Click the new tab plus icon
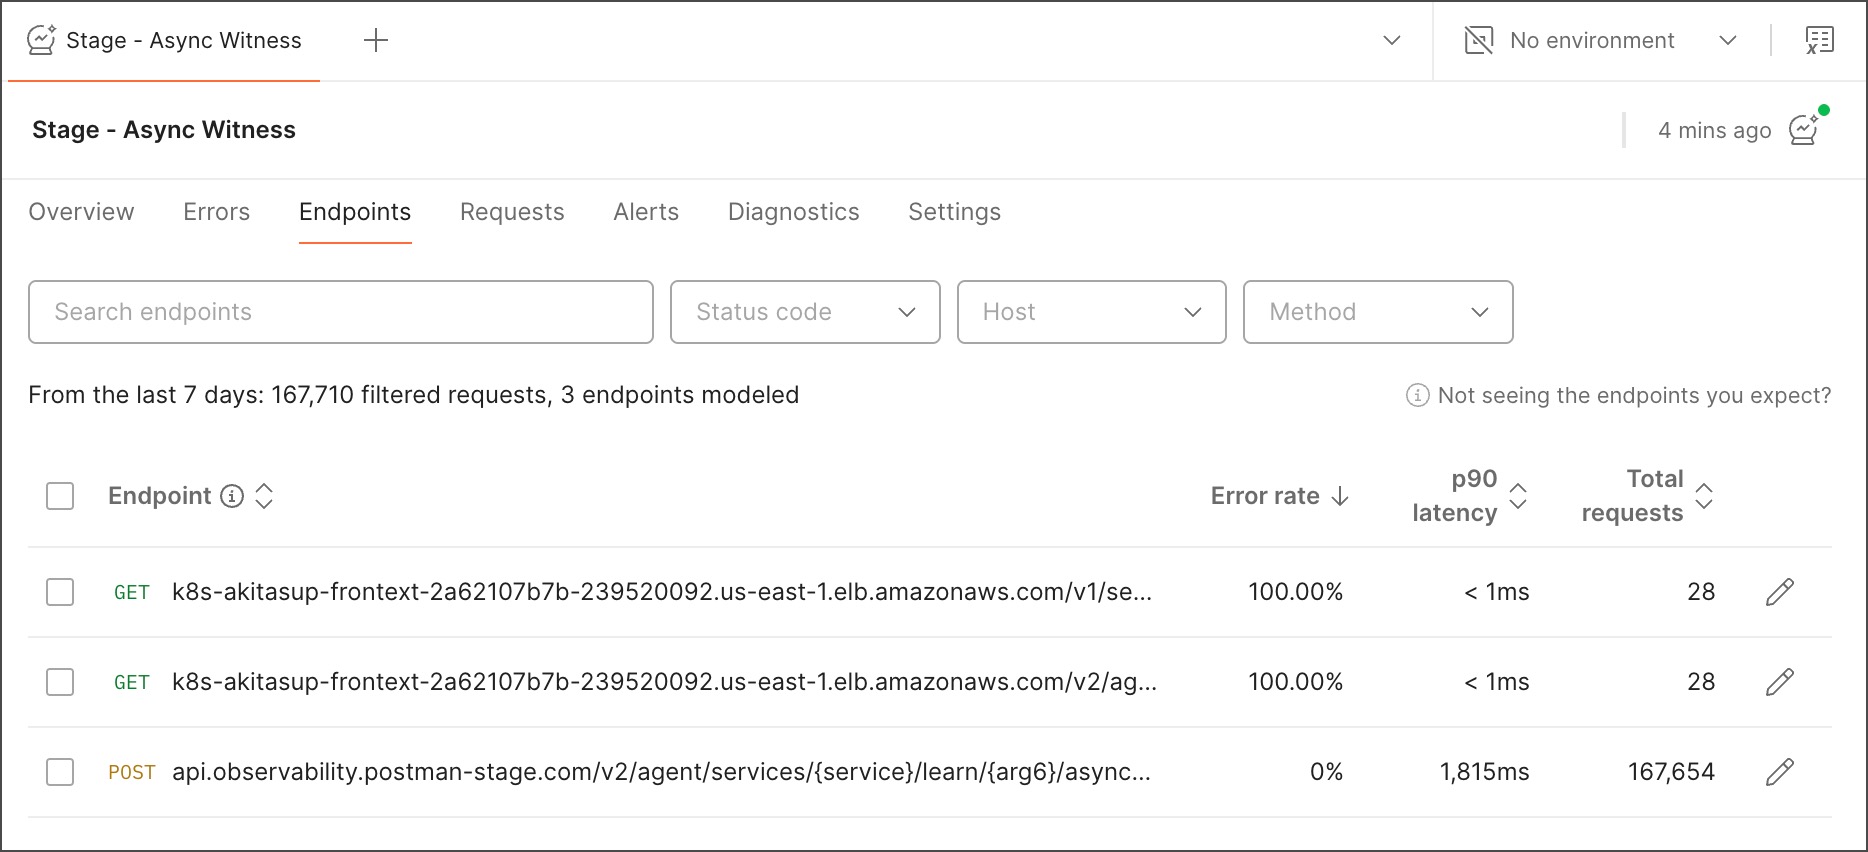1868x852 pixels. (376, 40)
